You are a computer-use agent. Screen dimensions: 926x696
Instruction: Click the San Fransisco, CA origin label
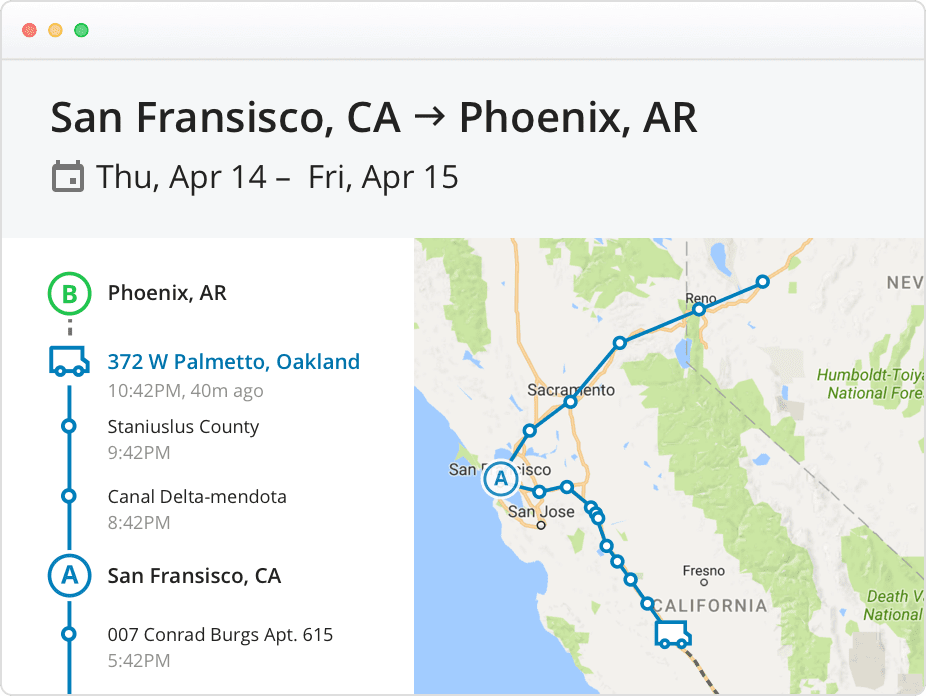coord(194,576)
